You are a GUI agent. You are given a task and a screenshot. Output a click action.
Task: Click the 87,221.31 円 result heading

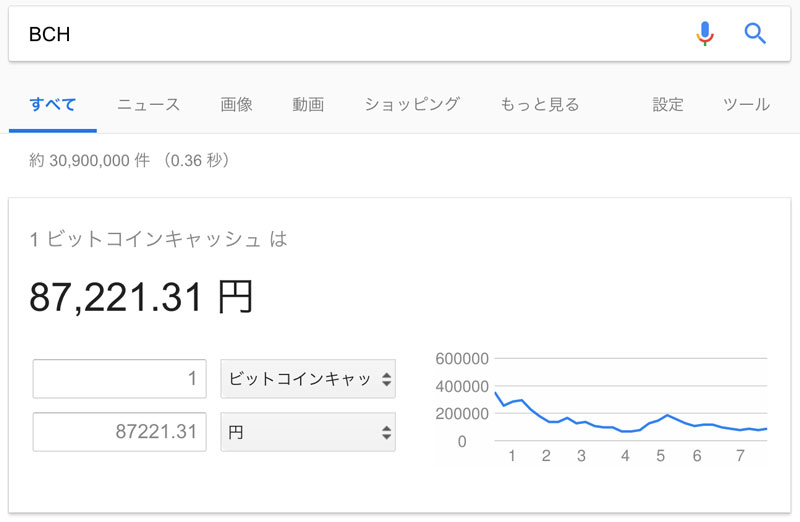coord(141,297)
